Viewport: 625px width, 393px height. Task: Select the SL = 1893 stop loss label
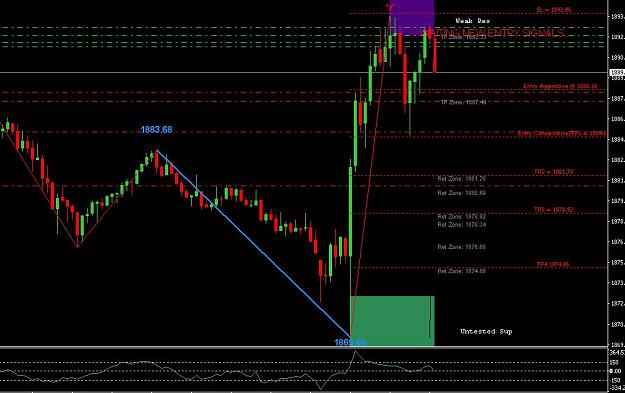point(554,10)
